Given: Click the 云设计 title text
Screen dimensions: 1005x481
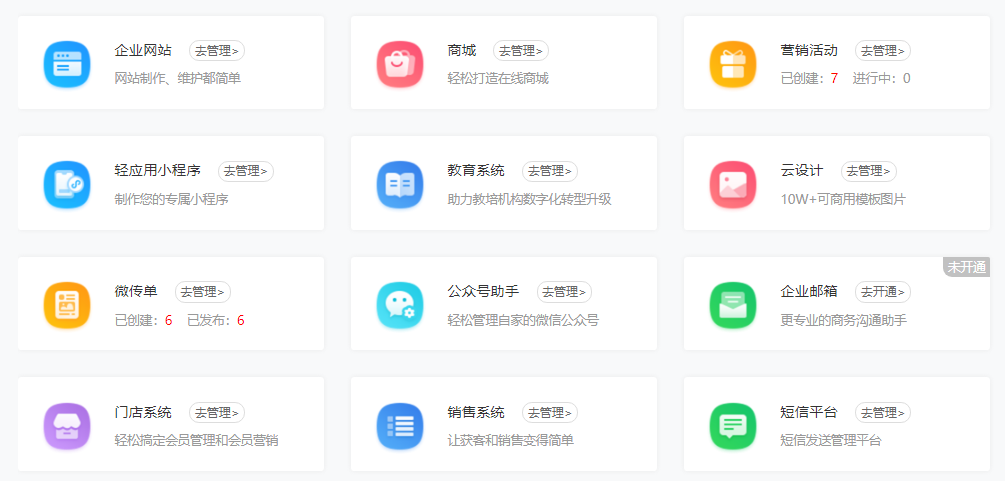Looking at the screenshot, I should click(802, 171).
